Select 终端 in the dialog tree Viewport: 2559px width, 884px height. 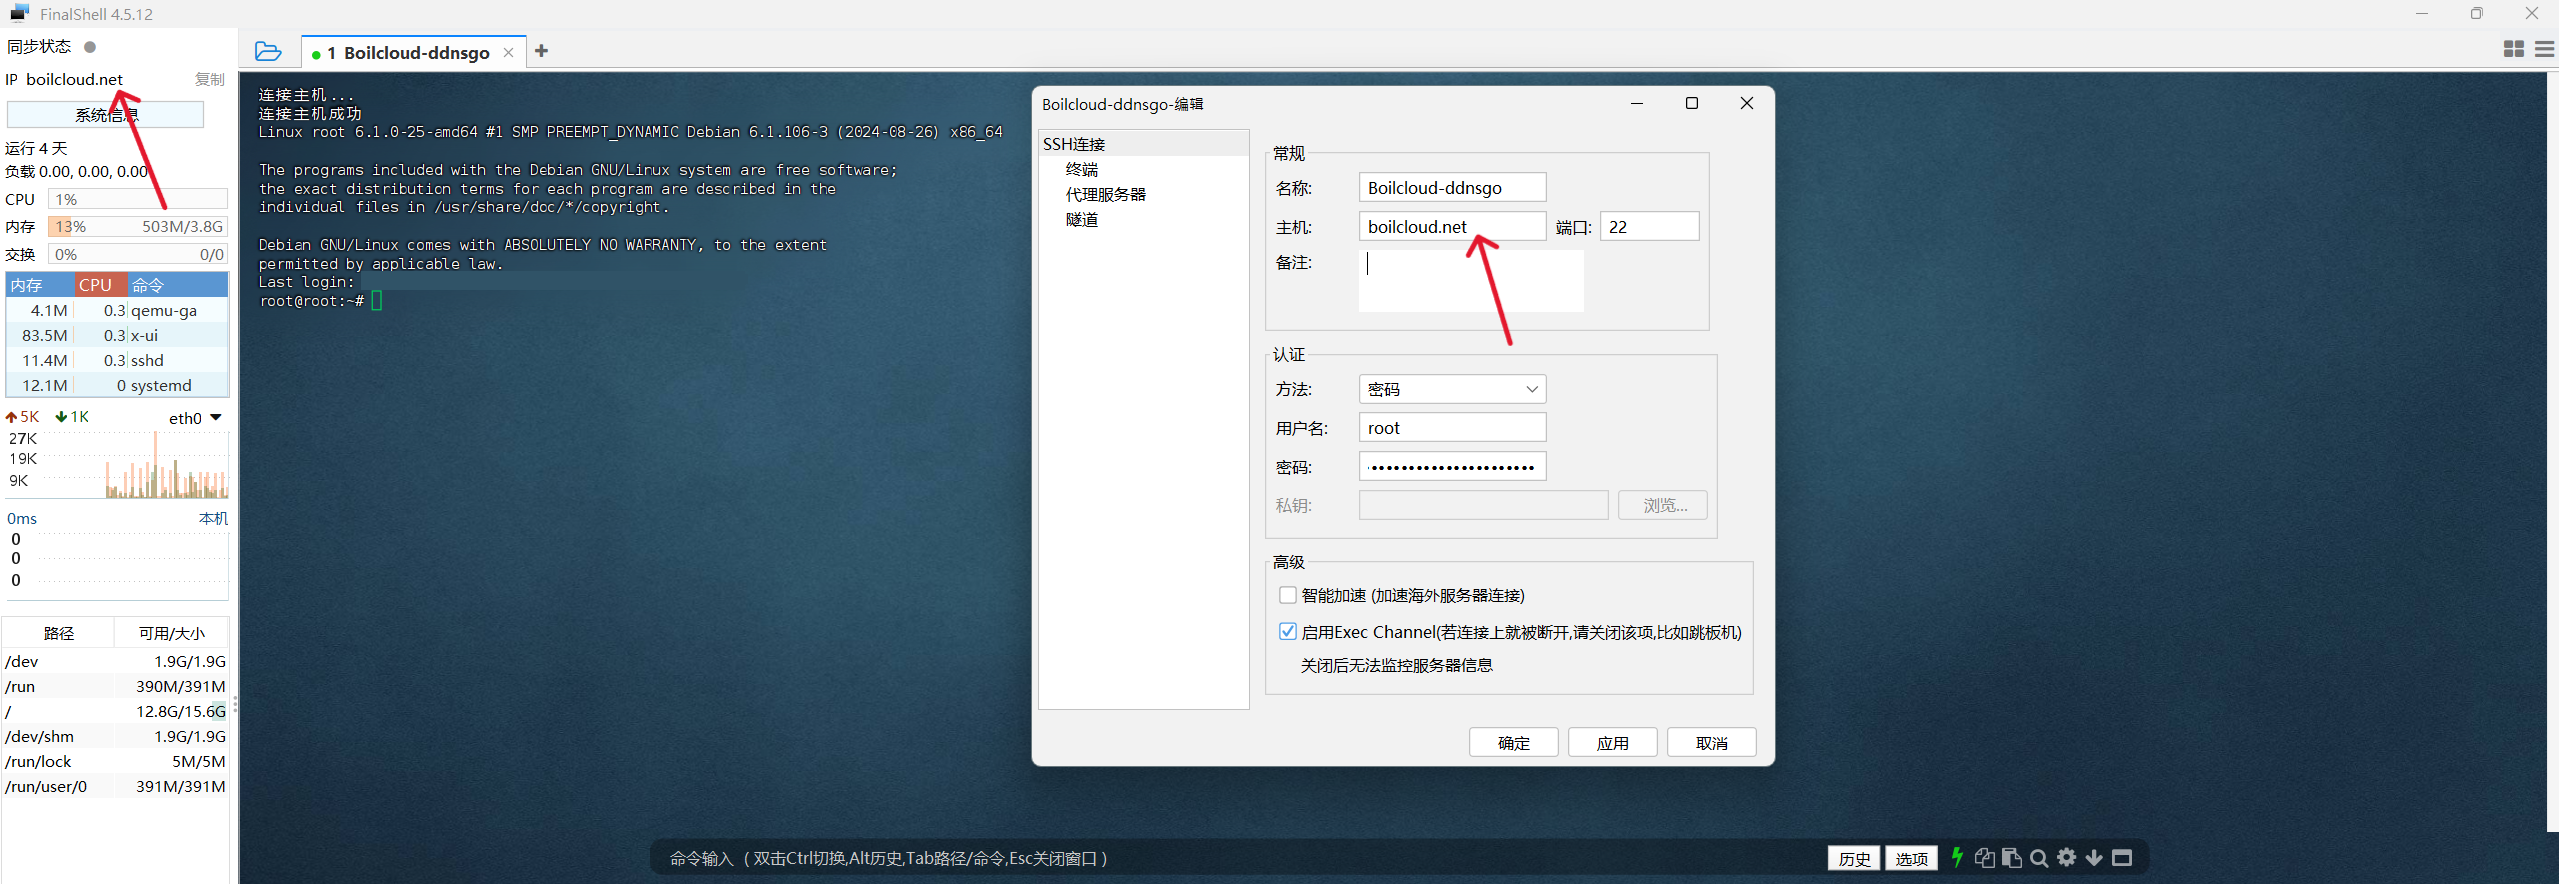(1082, 169)
